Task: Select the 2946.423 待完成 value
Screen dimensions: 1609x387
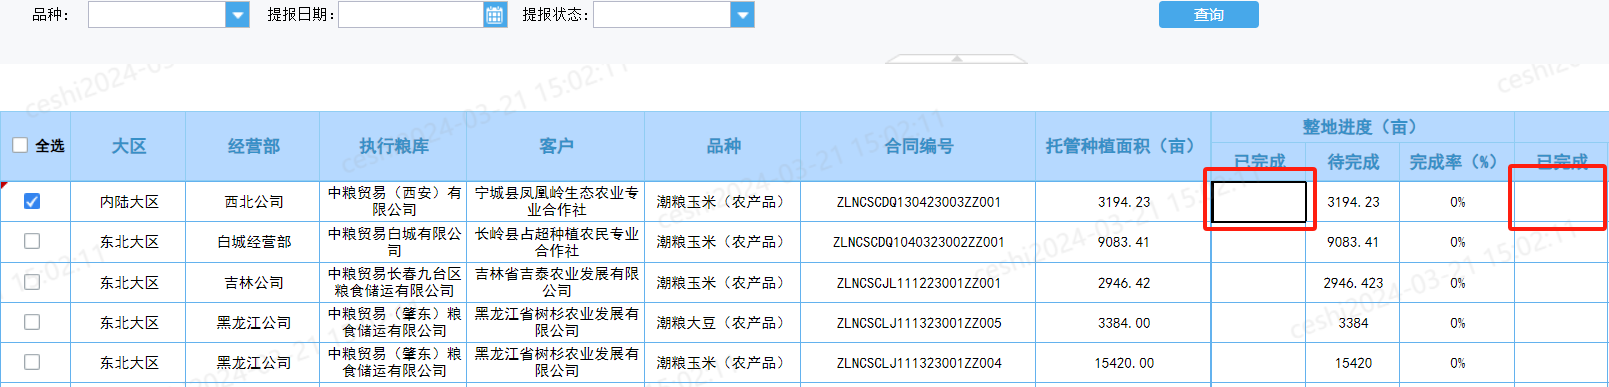Action: click(x=1353, y=283)
